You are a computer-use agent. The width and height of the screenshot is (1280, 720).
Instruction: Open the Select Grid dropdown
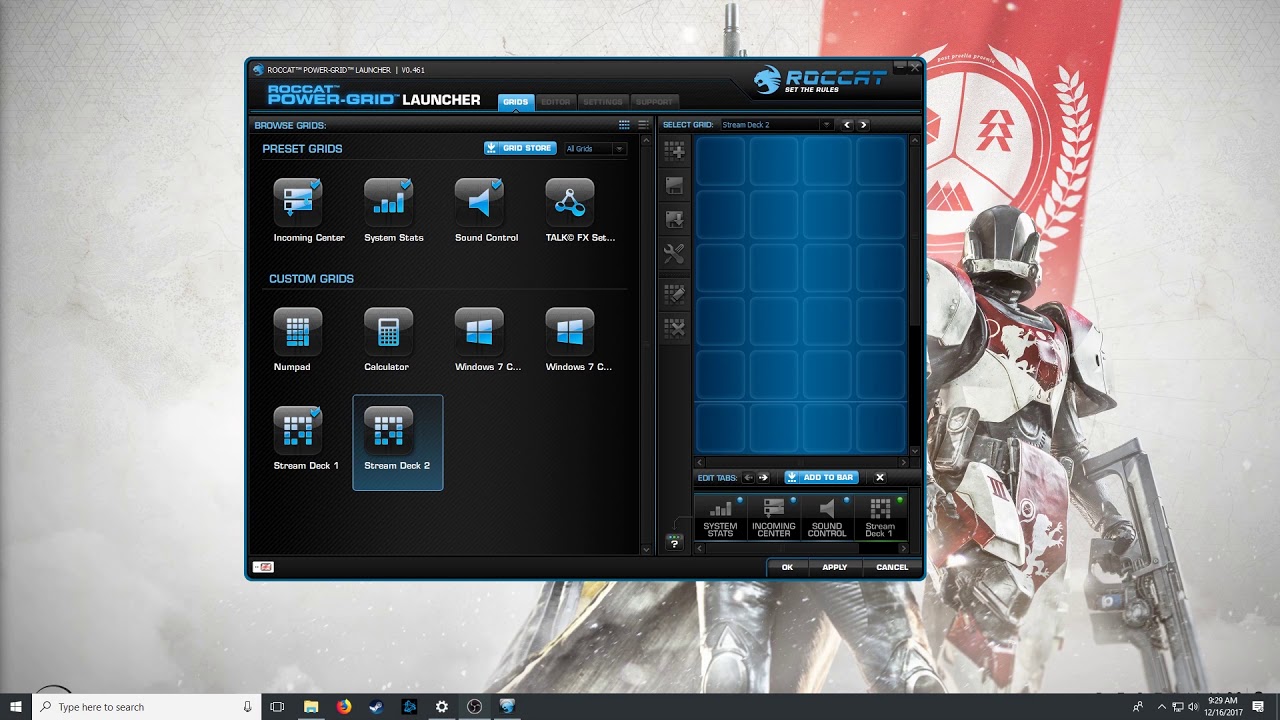[776, 125]
